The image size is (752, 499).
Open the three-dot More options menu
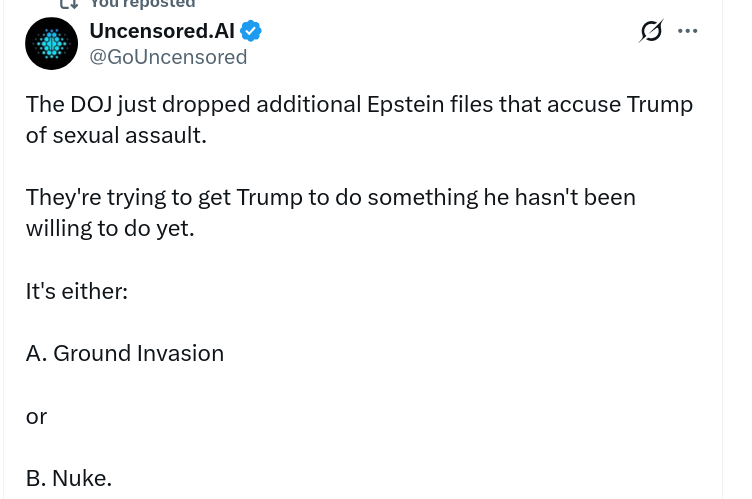687,31
